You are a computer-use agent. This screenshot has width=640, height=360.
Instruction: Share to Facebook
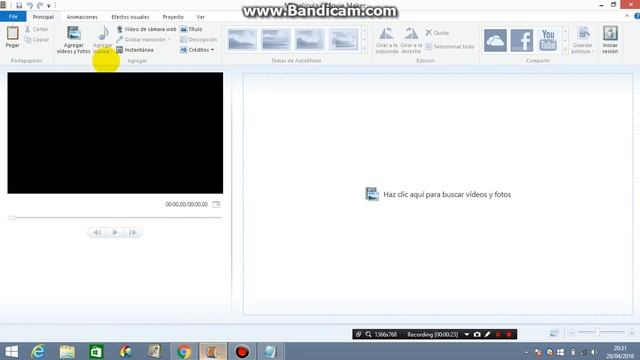click(522, 40)
